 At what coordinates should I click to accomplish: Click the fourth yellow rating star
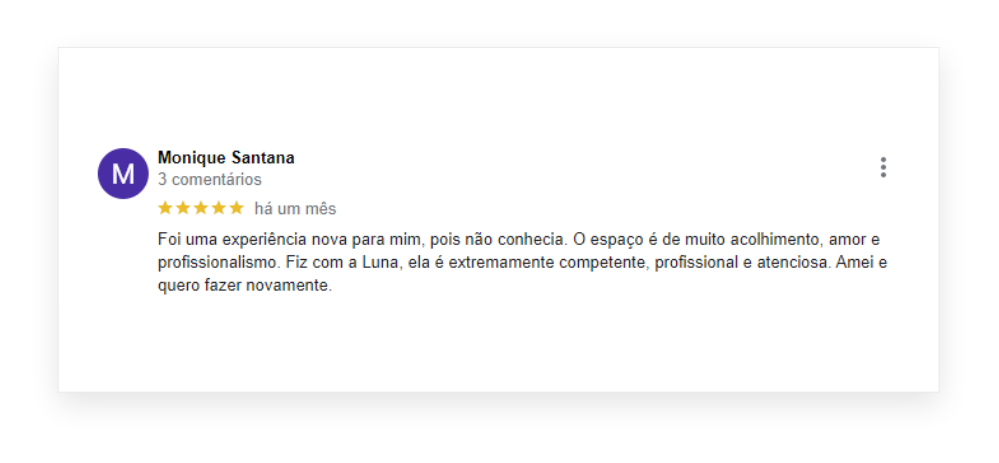point(218,208)
